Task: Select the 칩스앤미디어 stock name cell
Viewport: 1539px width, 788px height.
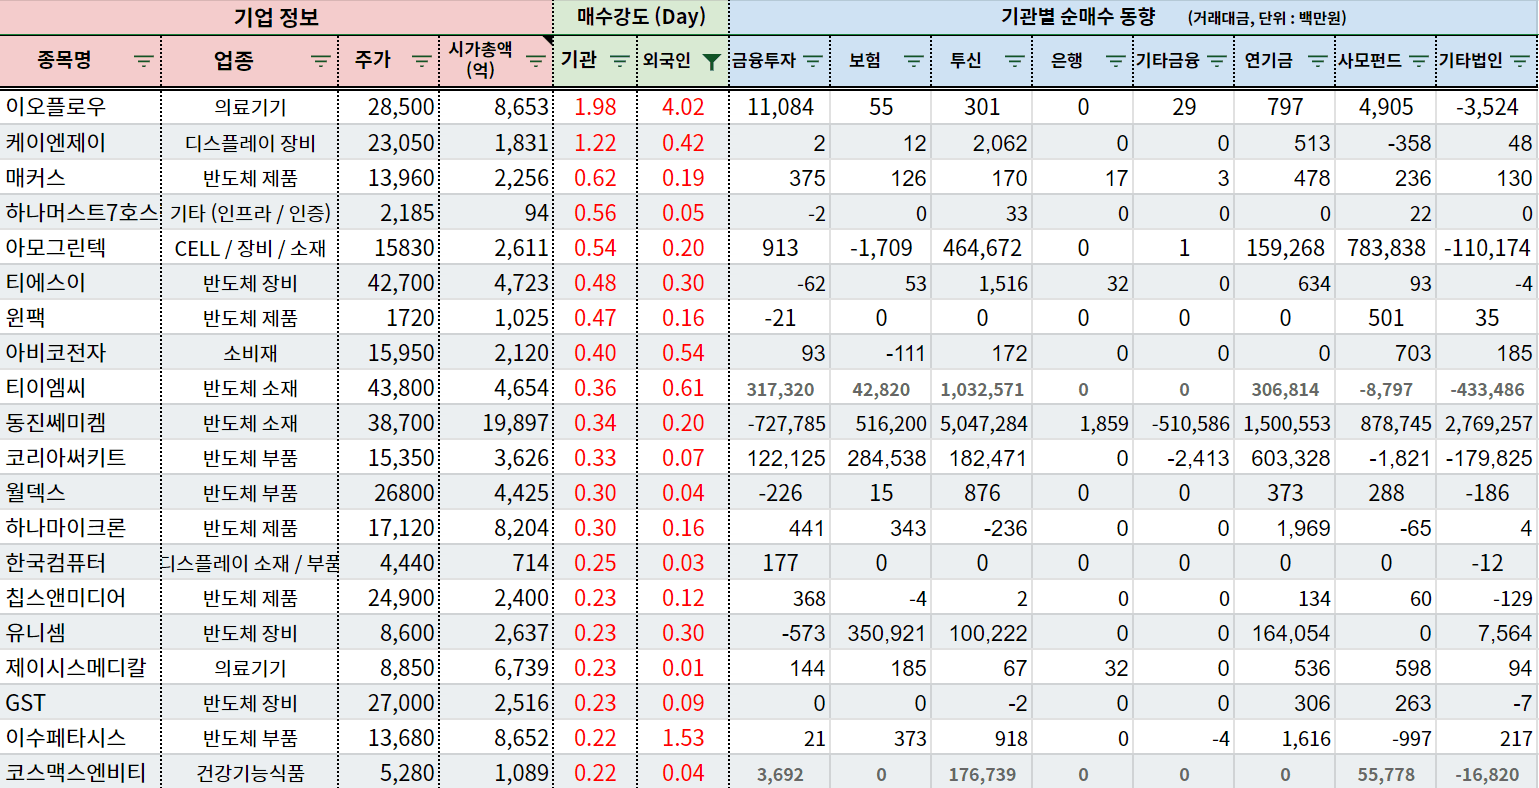Action: (x=79, y=597)
